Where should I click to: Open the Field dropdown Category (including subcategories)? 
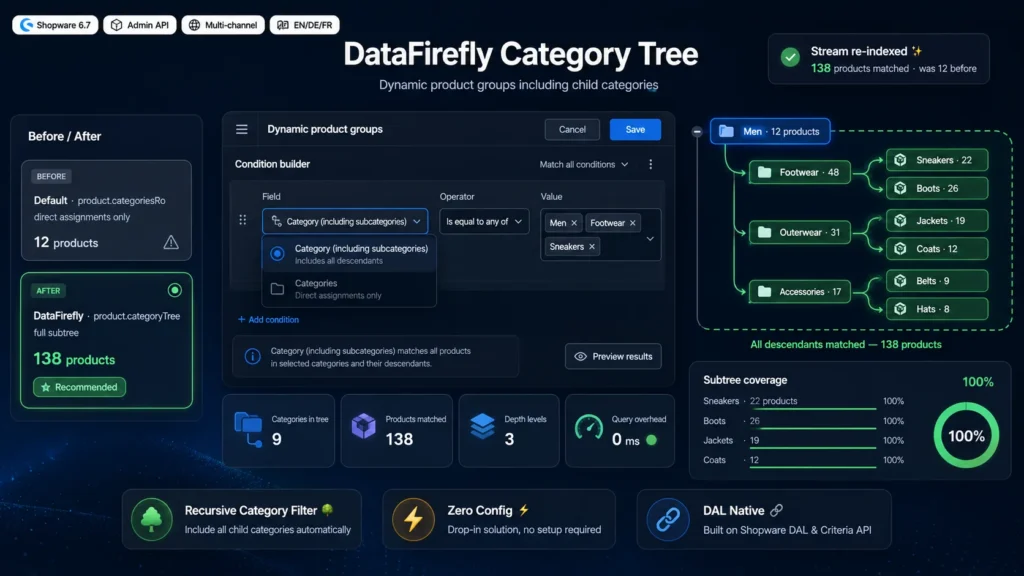tap(345, 221)
